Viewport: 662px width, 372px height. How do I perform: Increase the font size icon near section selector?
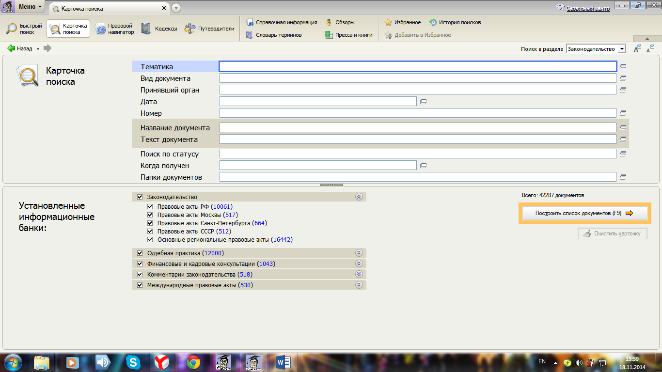(x=637, y=49)
